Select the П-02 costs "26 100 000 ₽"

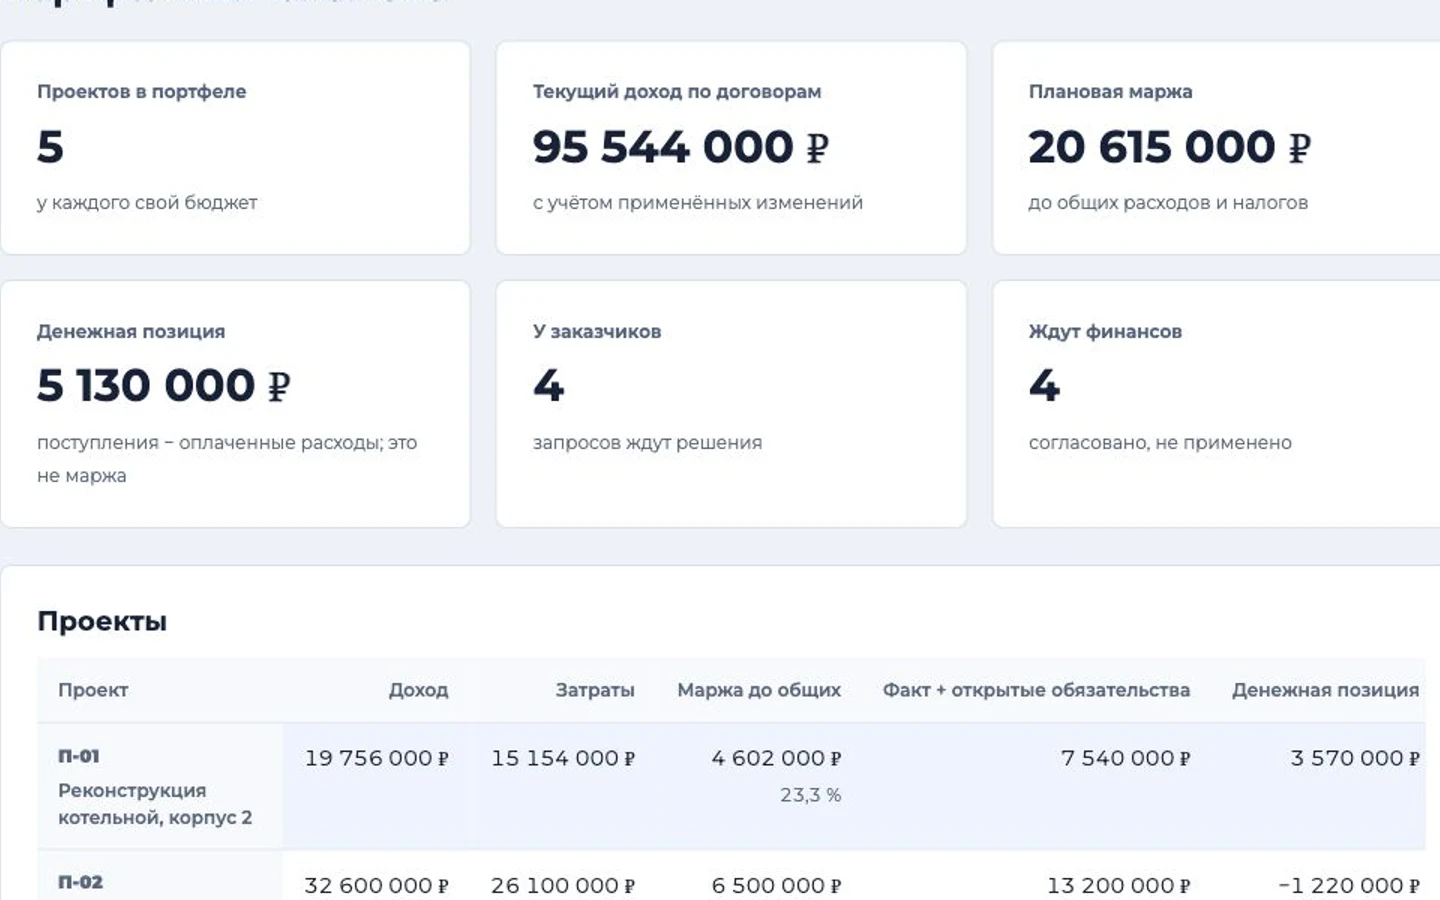tap(563, 886)
